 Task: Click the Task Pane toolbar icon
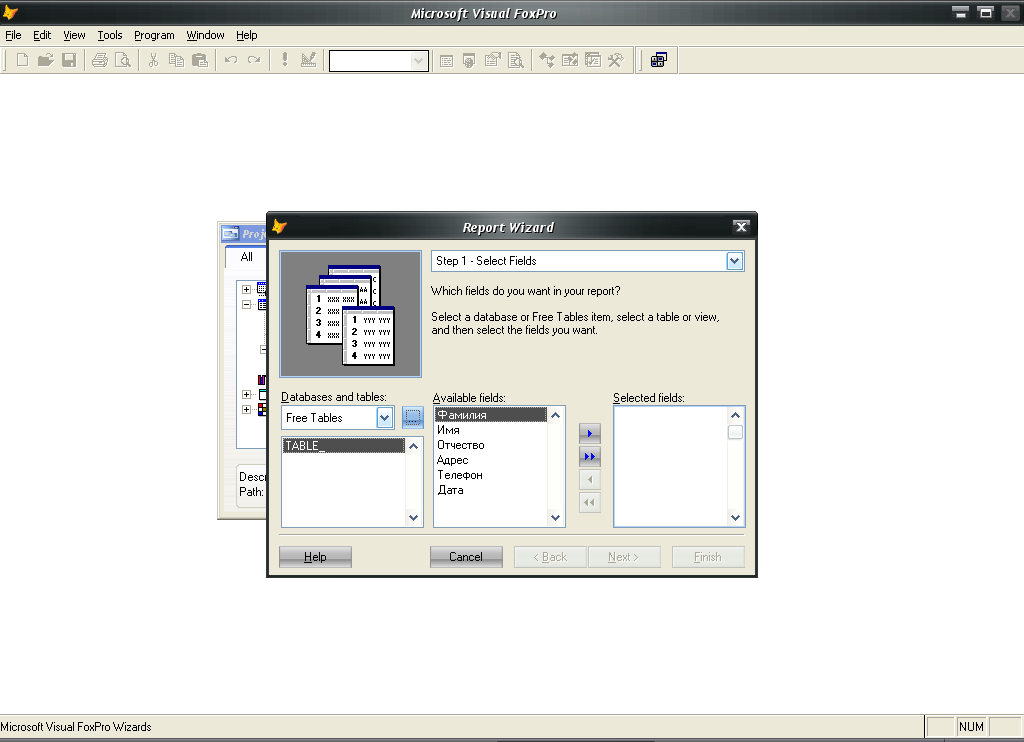(592, 61)
